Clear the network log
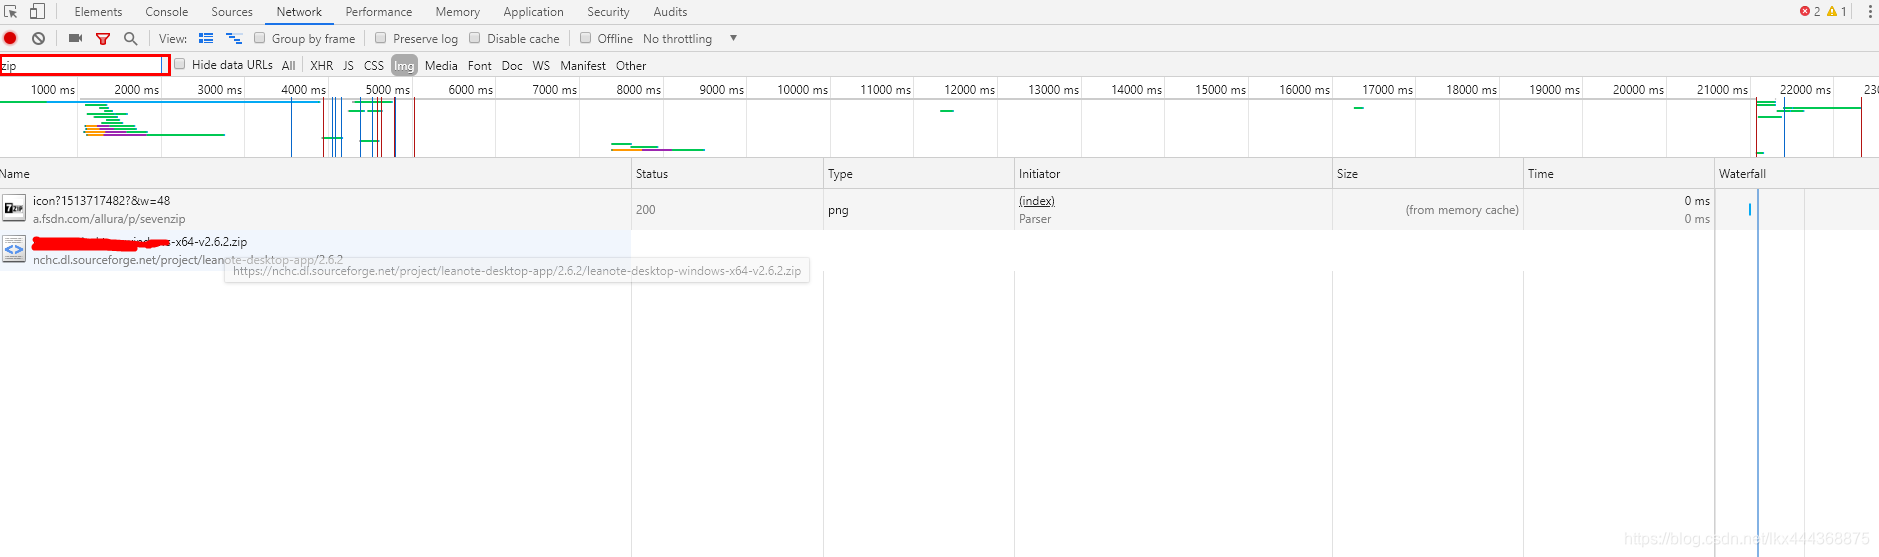 click(x=38, y=38)
